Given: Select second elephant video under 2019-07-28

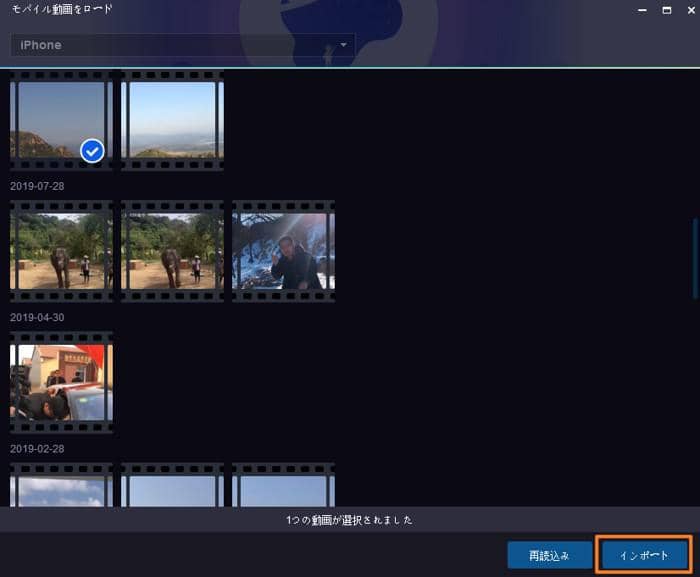Looking at the screenshot, I should coord(172,251).
